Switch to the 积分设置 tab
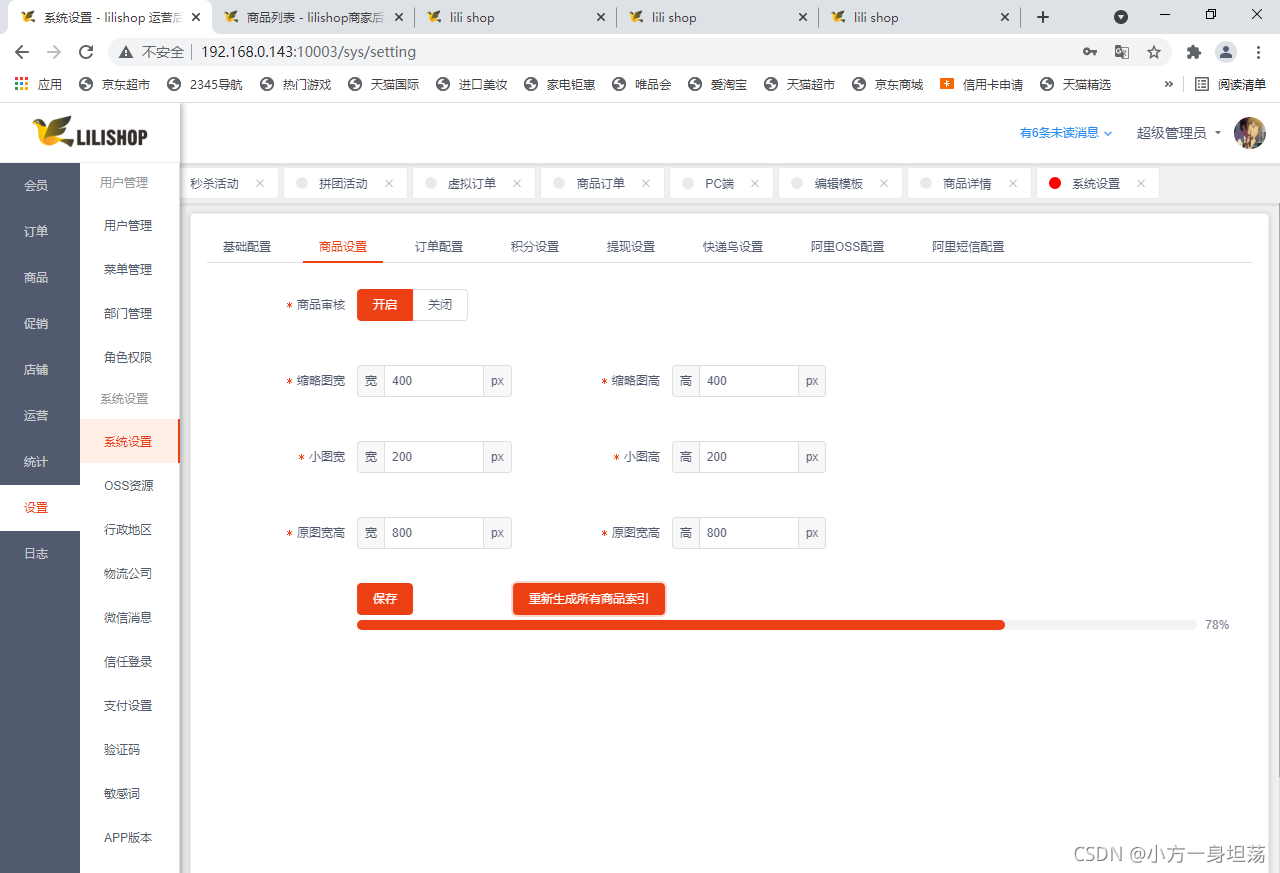Screen dimensions: 1280x873 click(535, 246)
